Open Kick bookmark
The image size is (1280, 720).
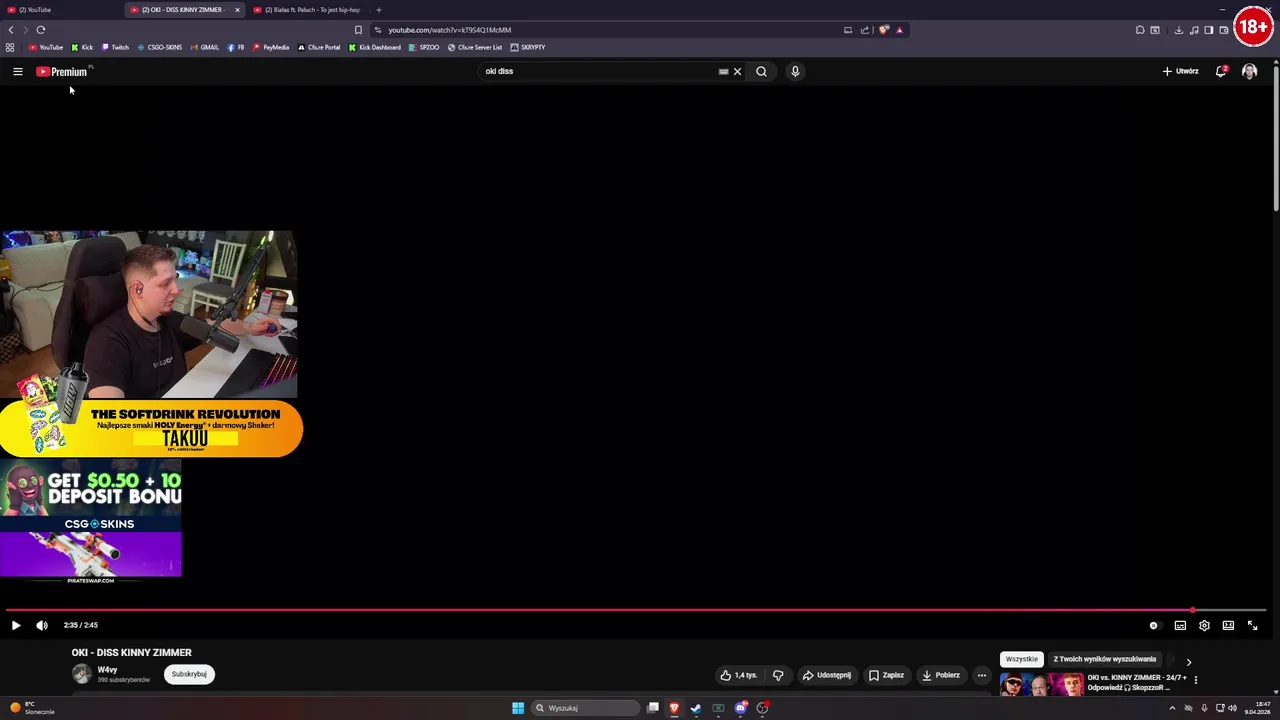click(x=82, y=47)
